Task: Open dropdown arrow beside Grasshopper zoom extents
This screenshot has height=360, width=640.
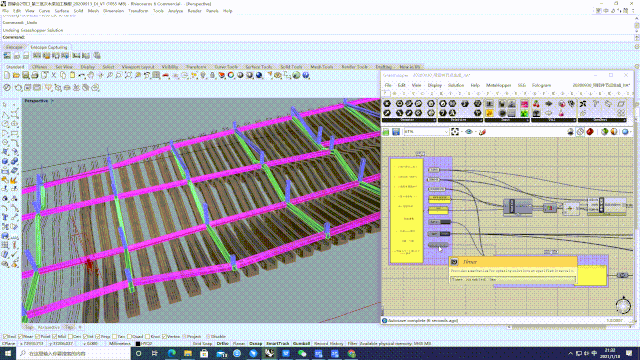Action: tap(462, 132)
